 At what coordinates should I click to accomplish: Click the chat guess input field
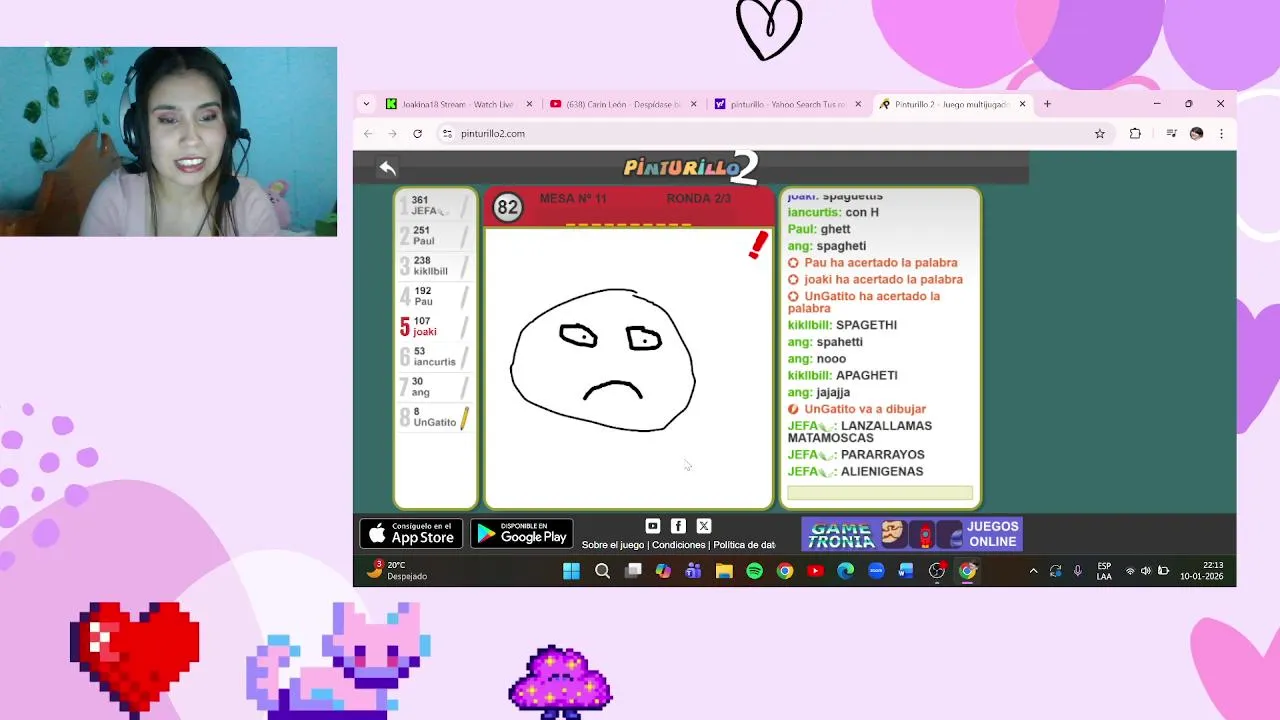click(x=880, y=493)
